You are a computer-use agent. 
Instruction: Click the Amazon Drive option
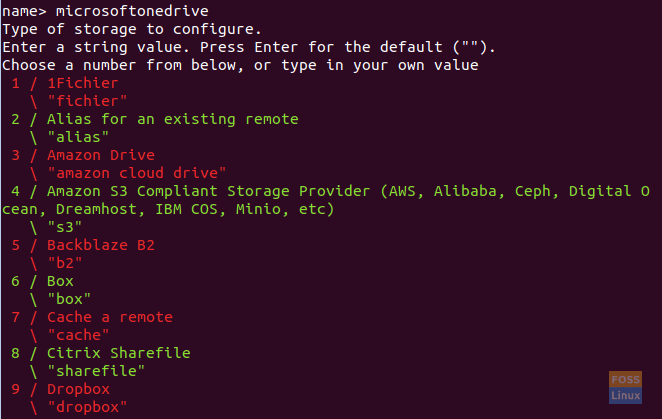[x=83, y=155]
